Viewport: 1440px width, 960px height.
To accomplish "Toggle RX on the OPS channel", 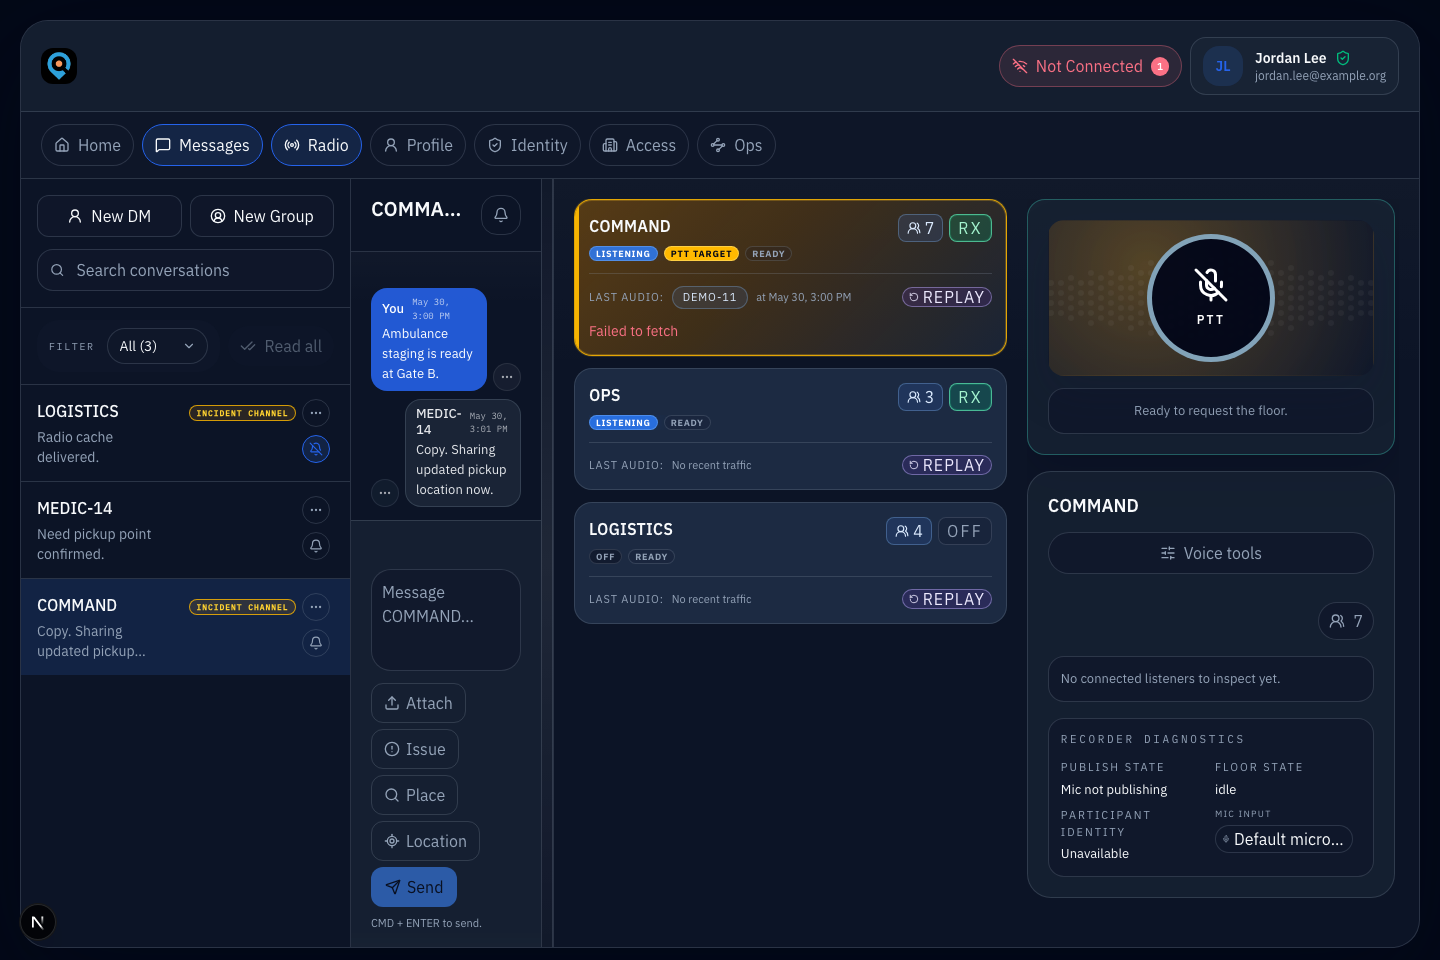I will pyautogui.click(x=970, y=397).
